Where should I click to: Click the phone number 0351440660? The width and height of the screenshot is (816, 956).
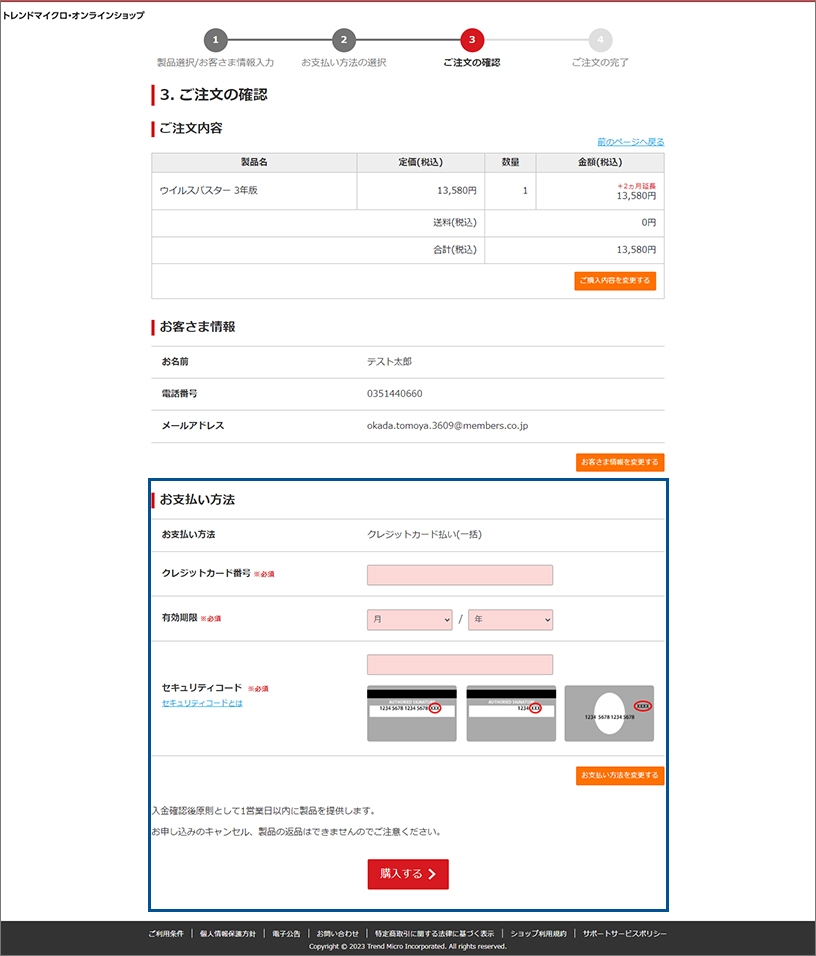point(395,394)
